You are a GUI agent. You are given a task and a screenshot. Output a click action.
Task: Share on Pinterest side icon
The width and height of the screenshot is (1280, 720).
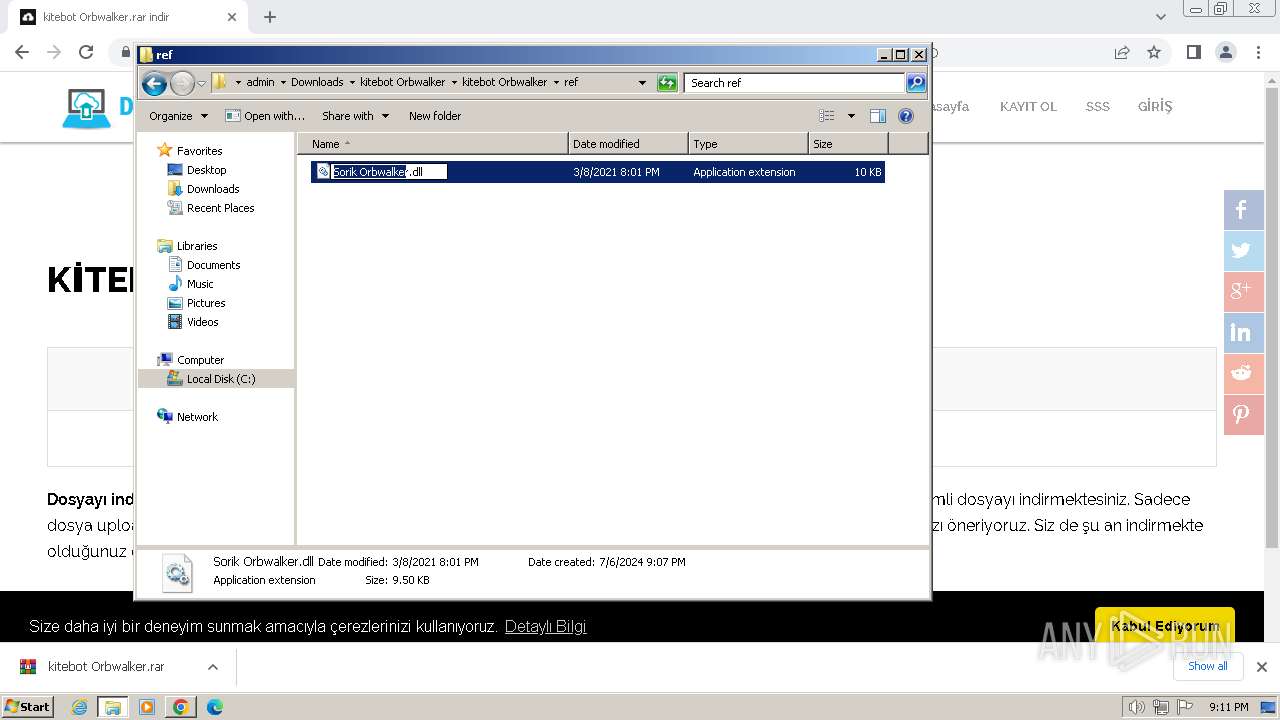(1244, 415)
